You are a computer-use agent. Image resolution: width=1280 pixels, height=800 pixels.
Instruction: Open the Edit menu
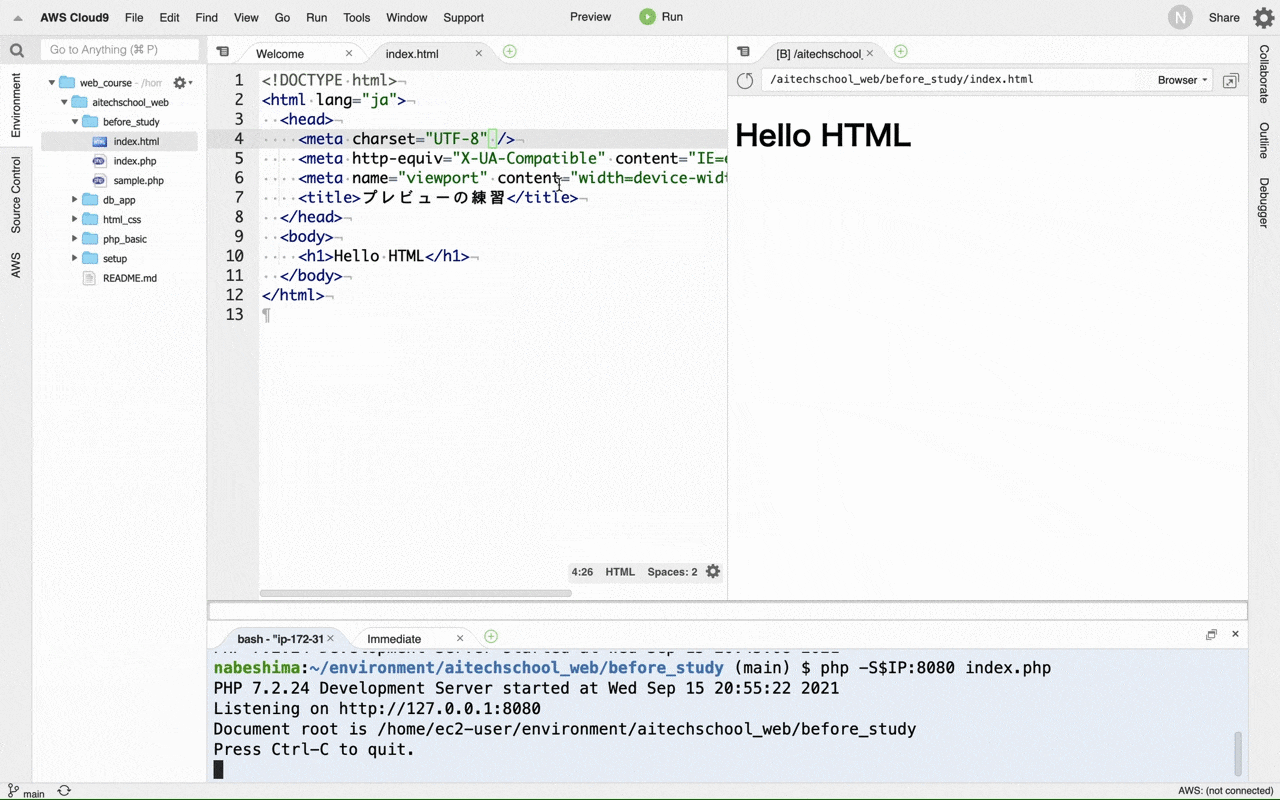[170, 18]
